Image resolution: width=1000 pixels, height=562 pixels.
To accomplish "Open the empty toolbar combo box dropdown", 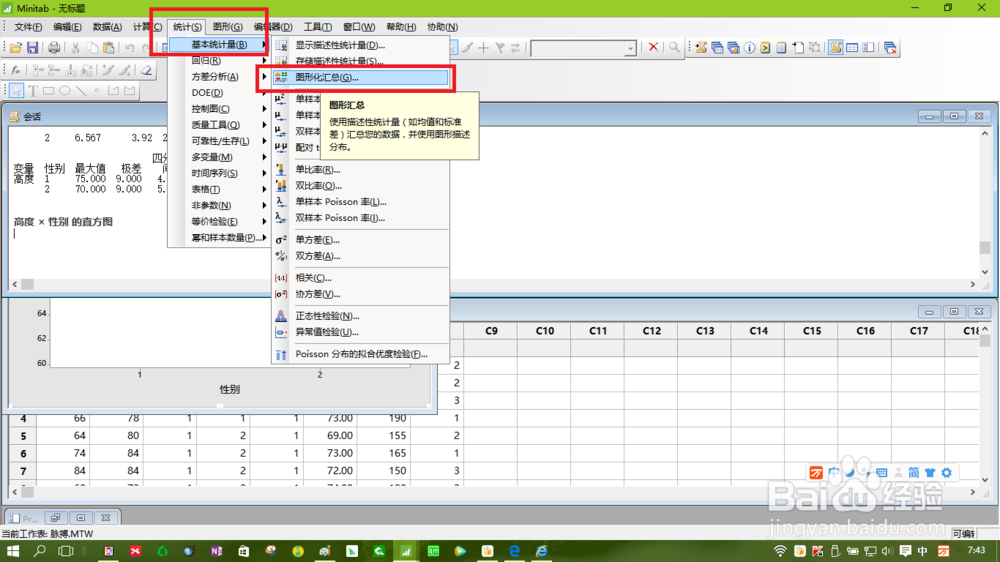I will 629,48.
